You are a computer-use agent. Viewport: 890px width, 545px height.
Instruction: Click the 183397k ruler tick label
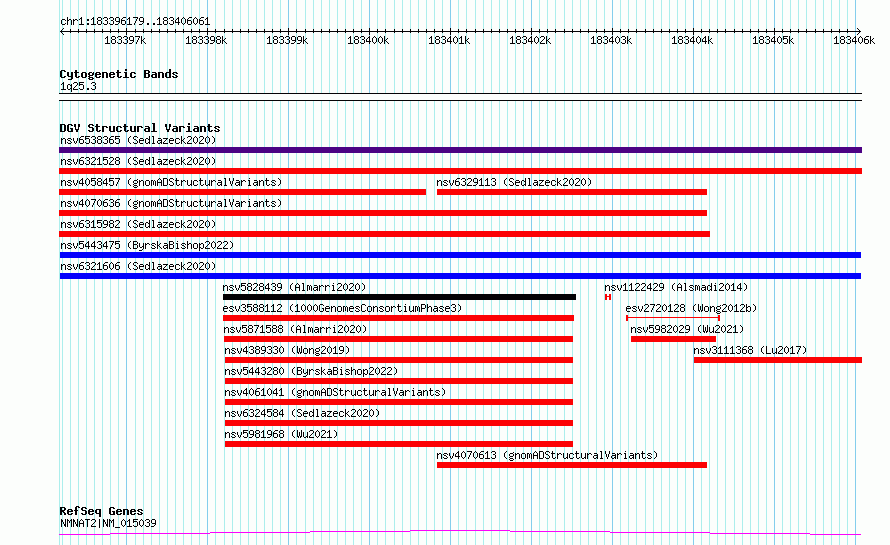point(125,40)
